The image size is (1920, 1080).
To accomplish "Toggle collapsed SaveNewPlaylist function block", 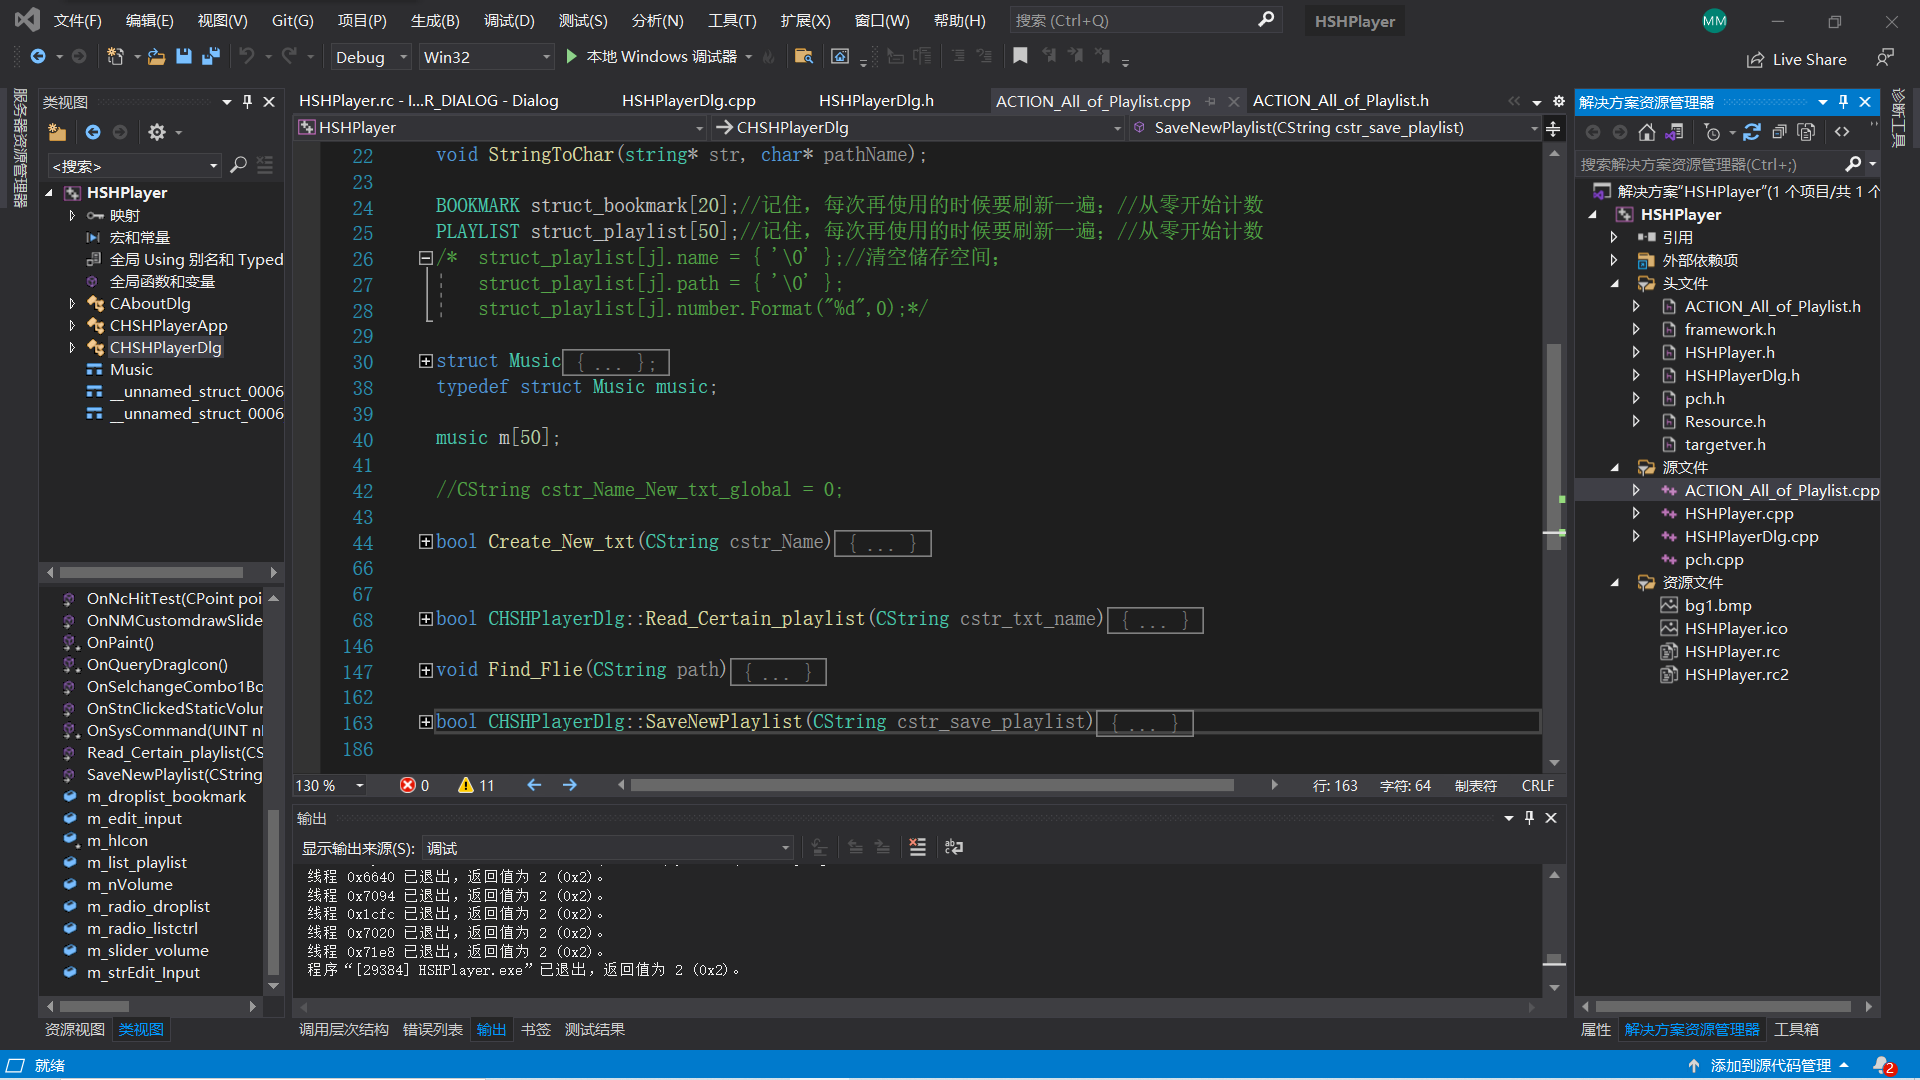I will click(x=425, y=721).
